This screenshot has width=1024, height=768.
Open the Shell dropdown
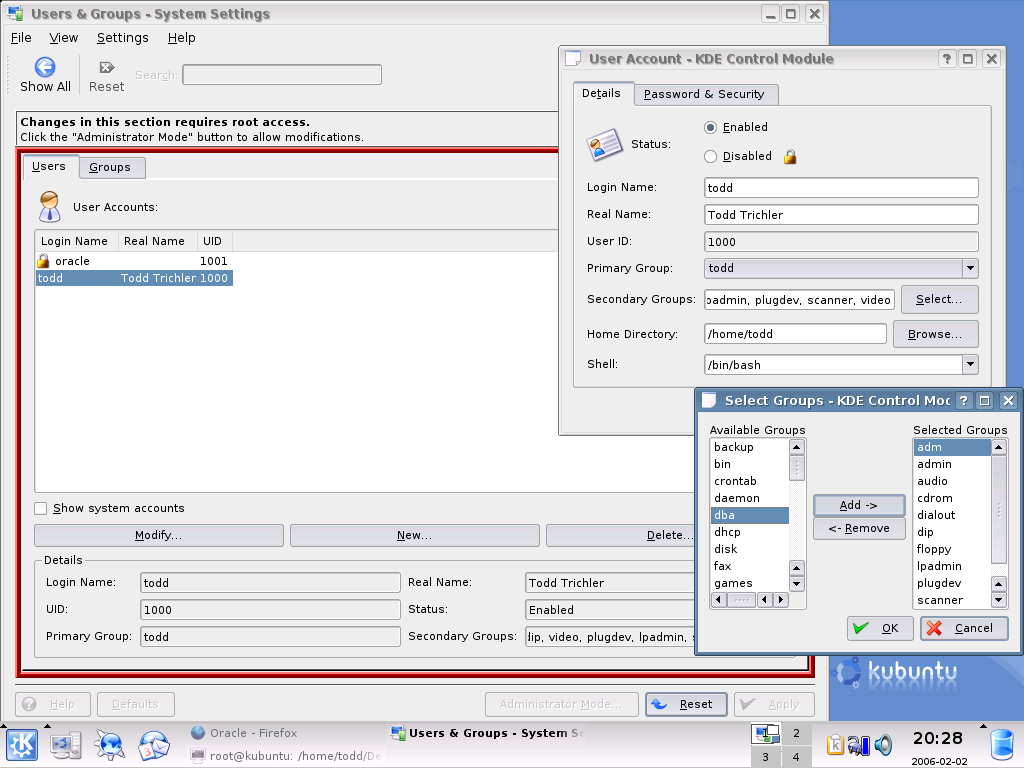[x=970, y=364]
